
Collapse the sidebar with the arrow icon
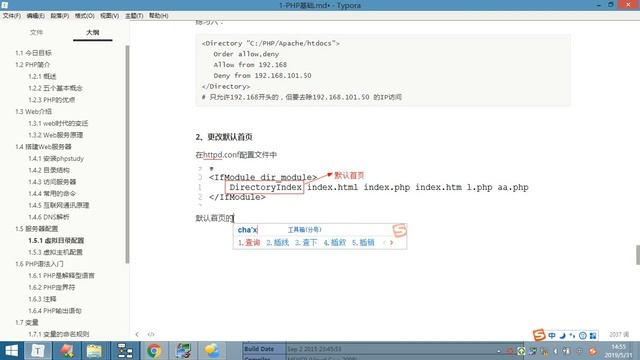137,334
